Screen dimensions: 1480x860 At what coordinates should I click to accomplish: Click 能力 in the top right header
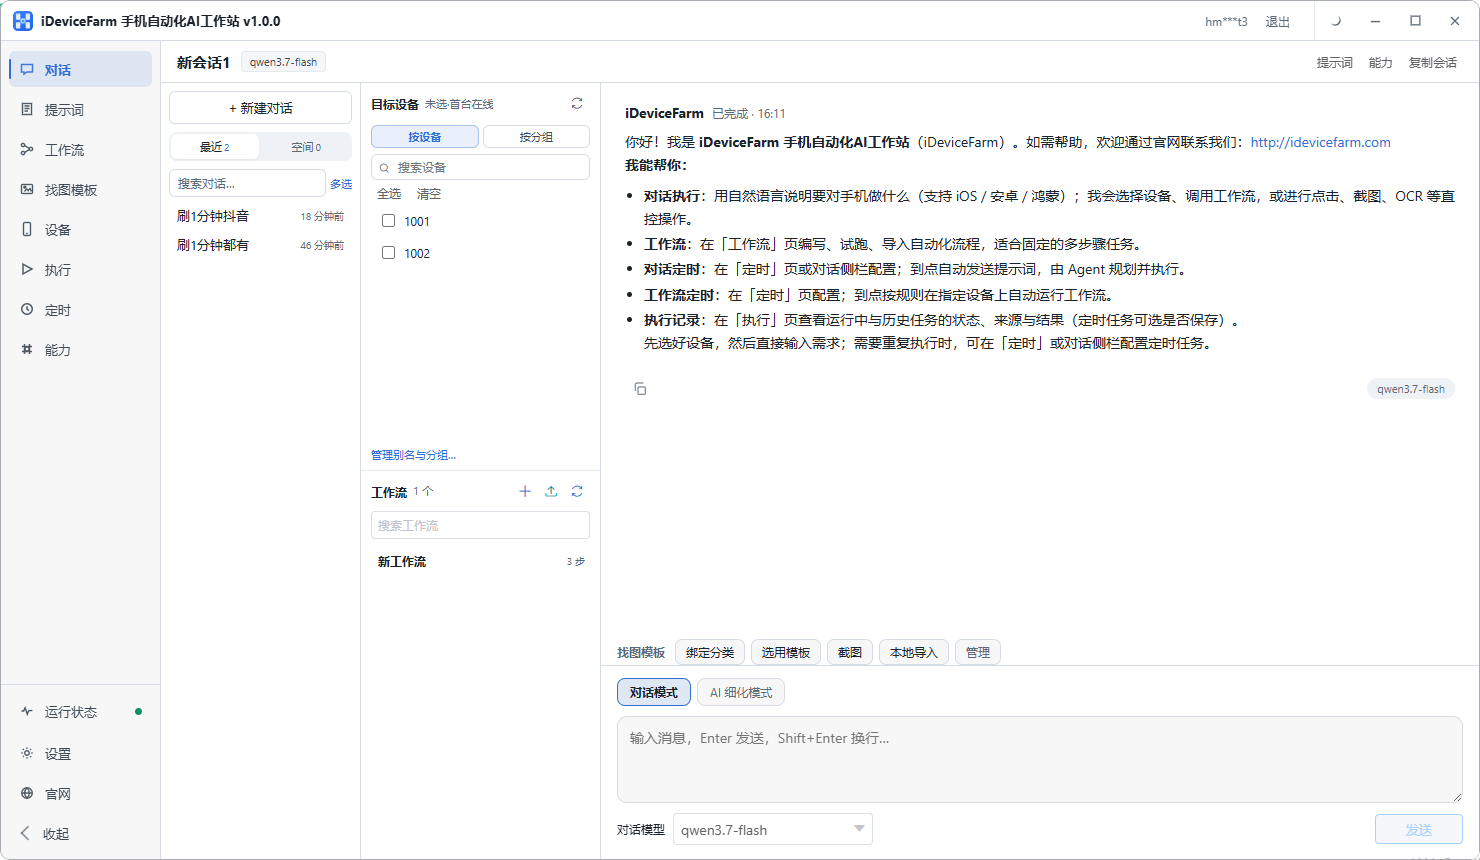[1380, 63]
